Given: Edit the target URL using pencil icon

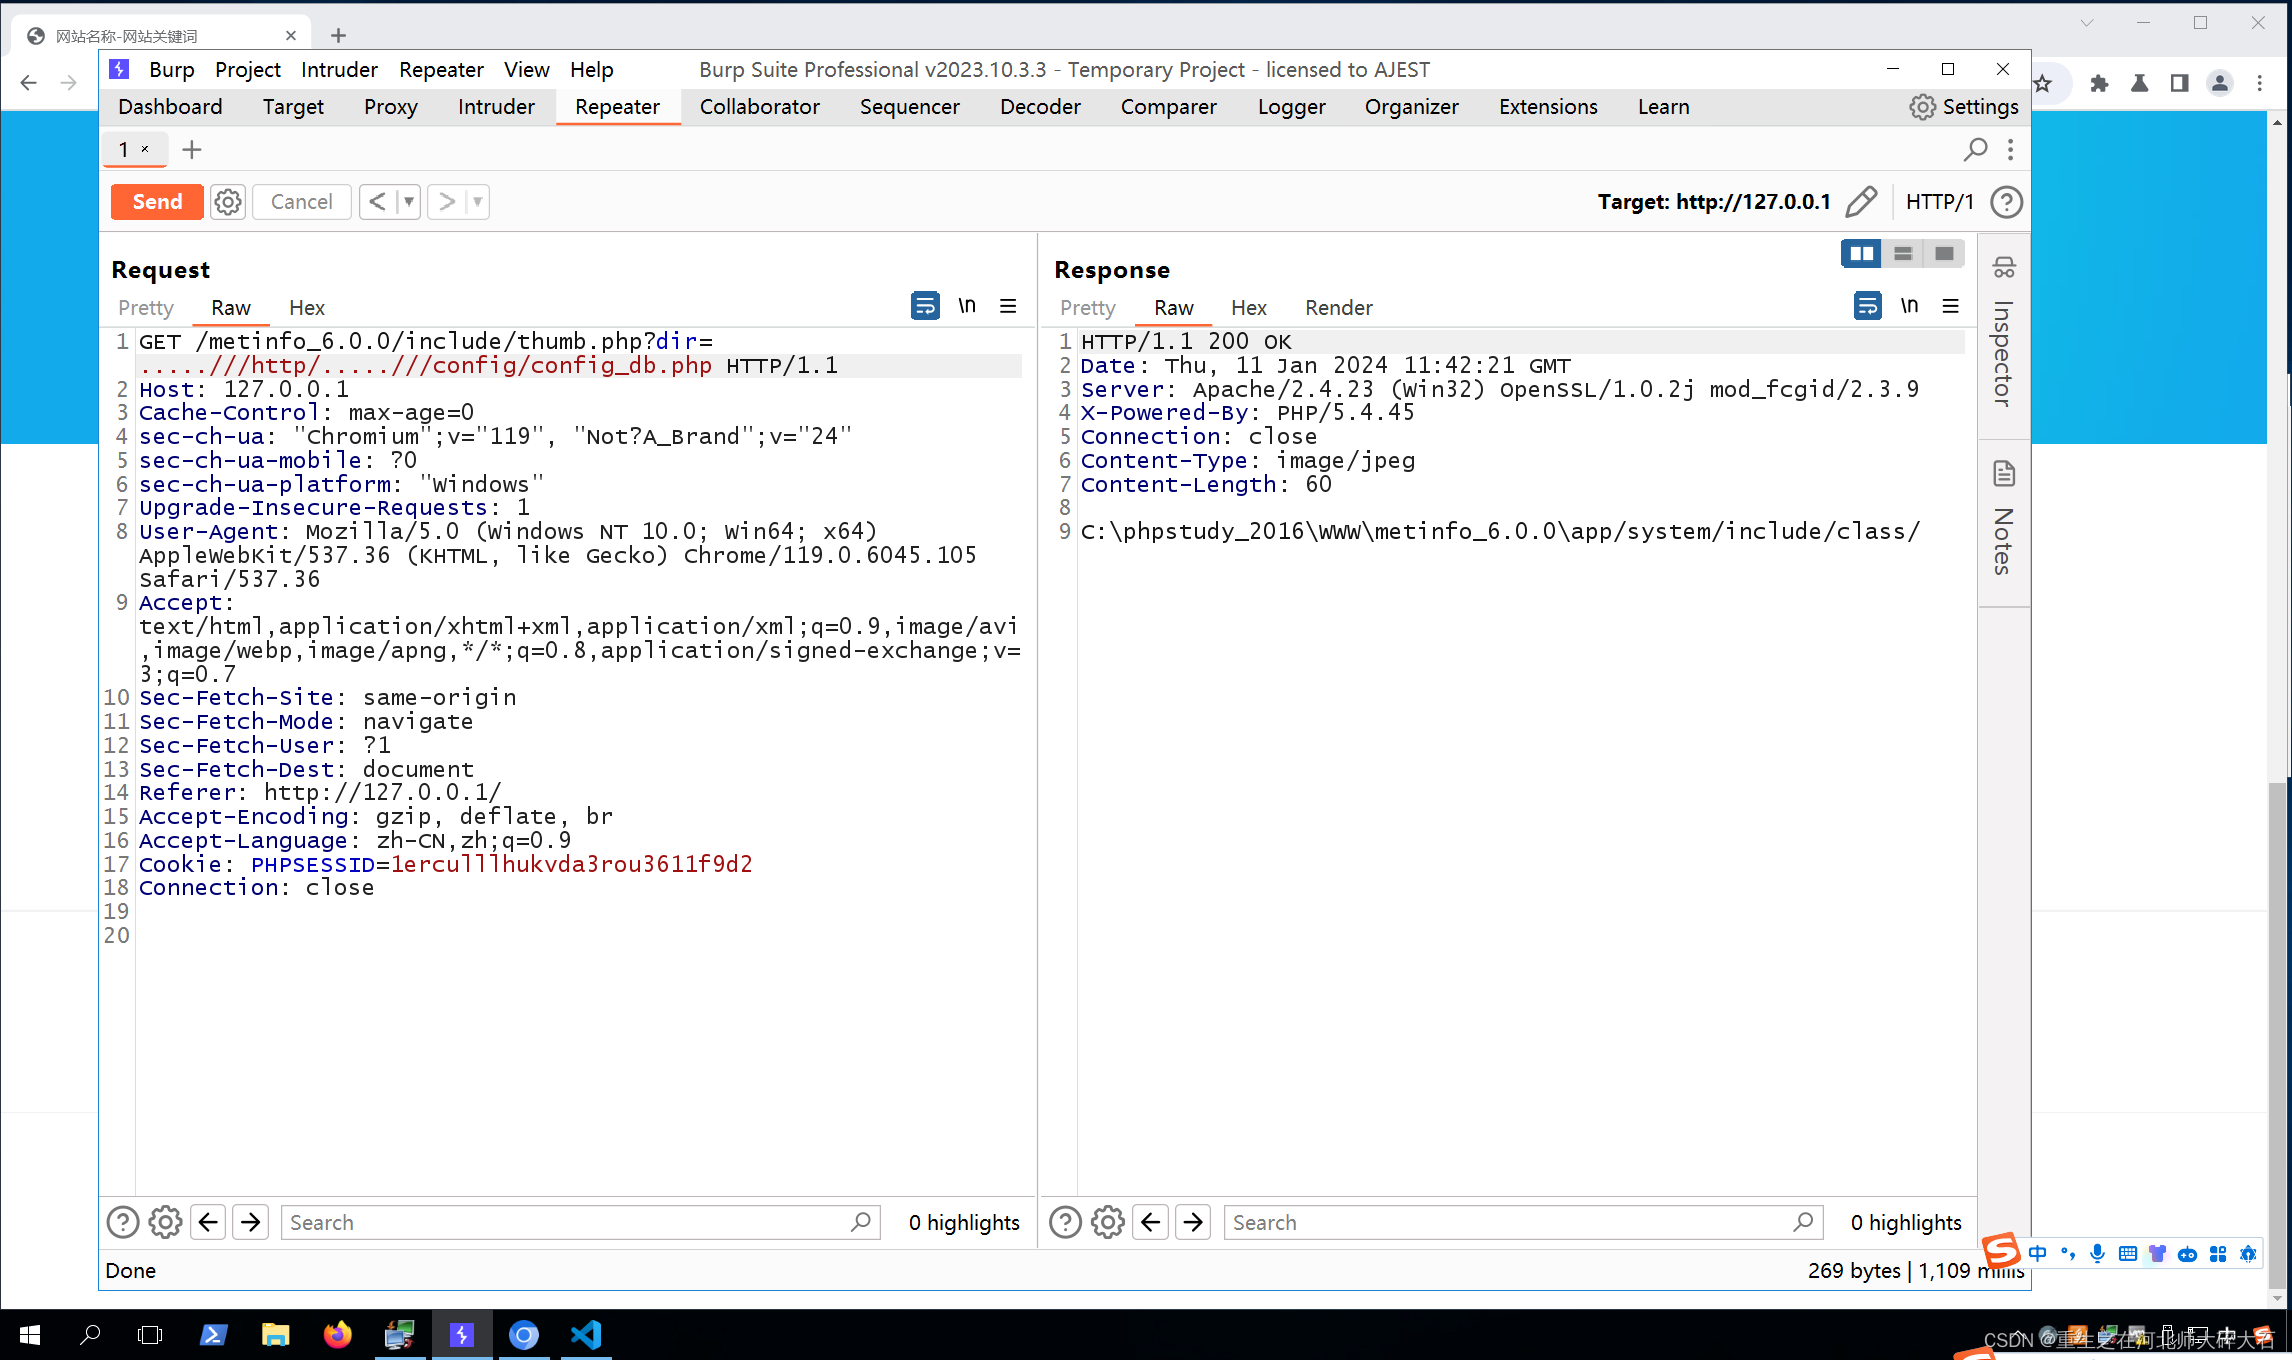Looking at the screenshot, I should pyautogui.click(x=1861, y=202).
